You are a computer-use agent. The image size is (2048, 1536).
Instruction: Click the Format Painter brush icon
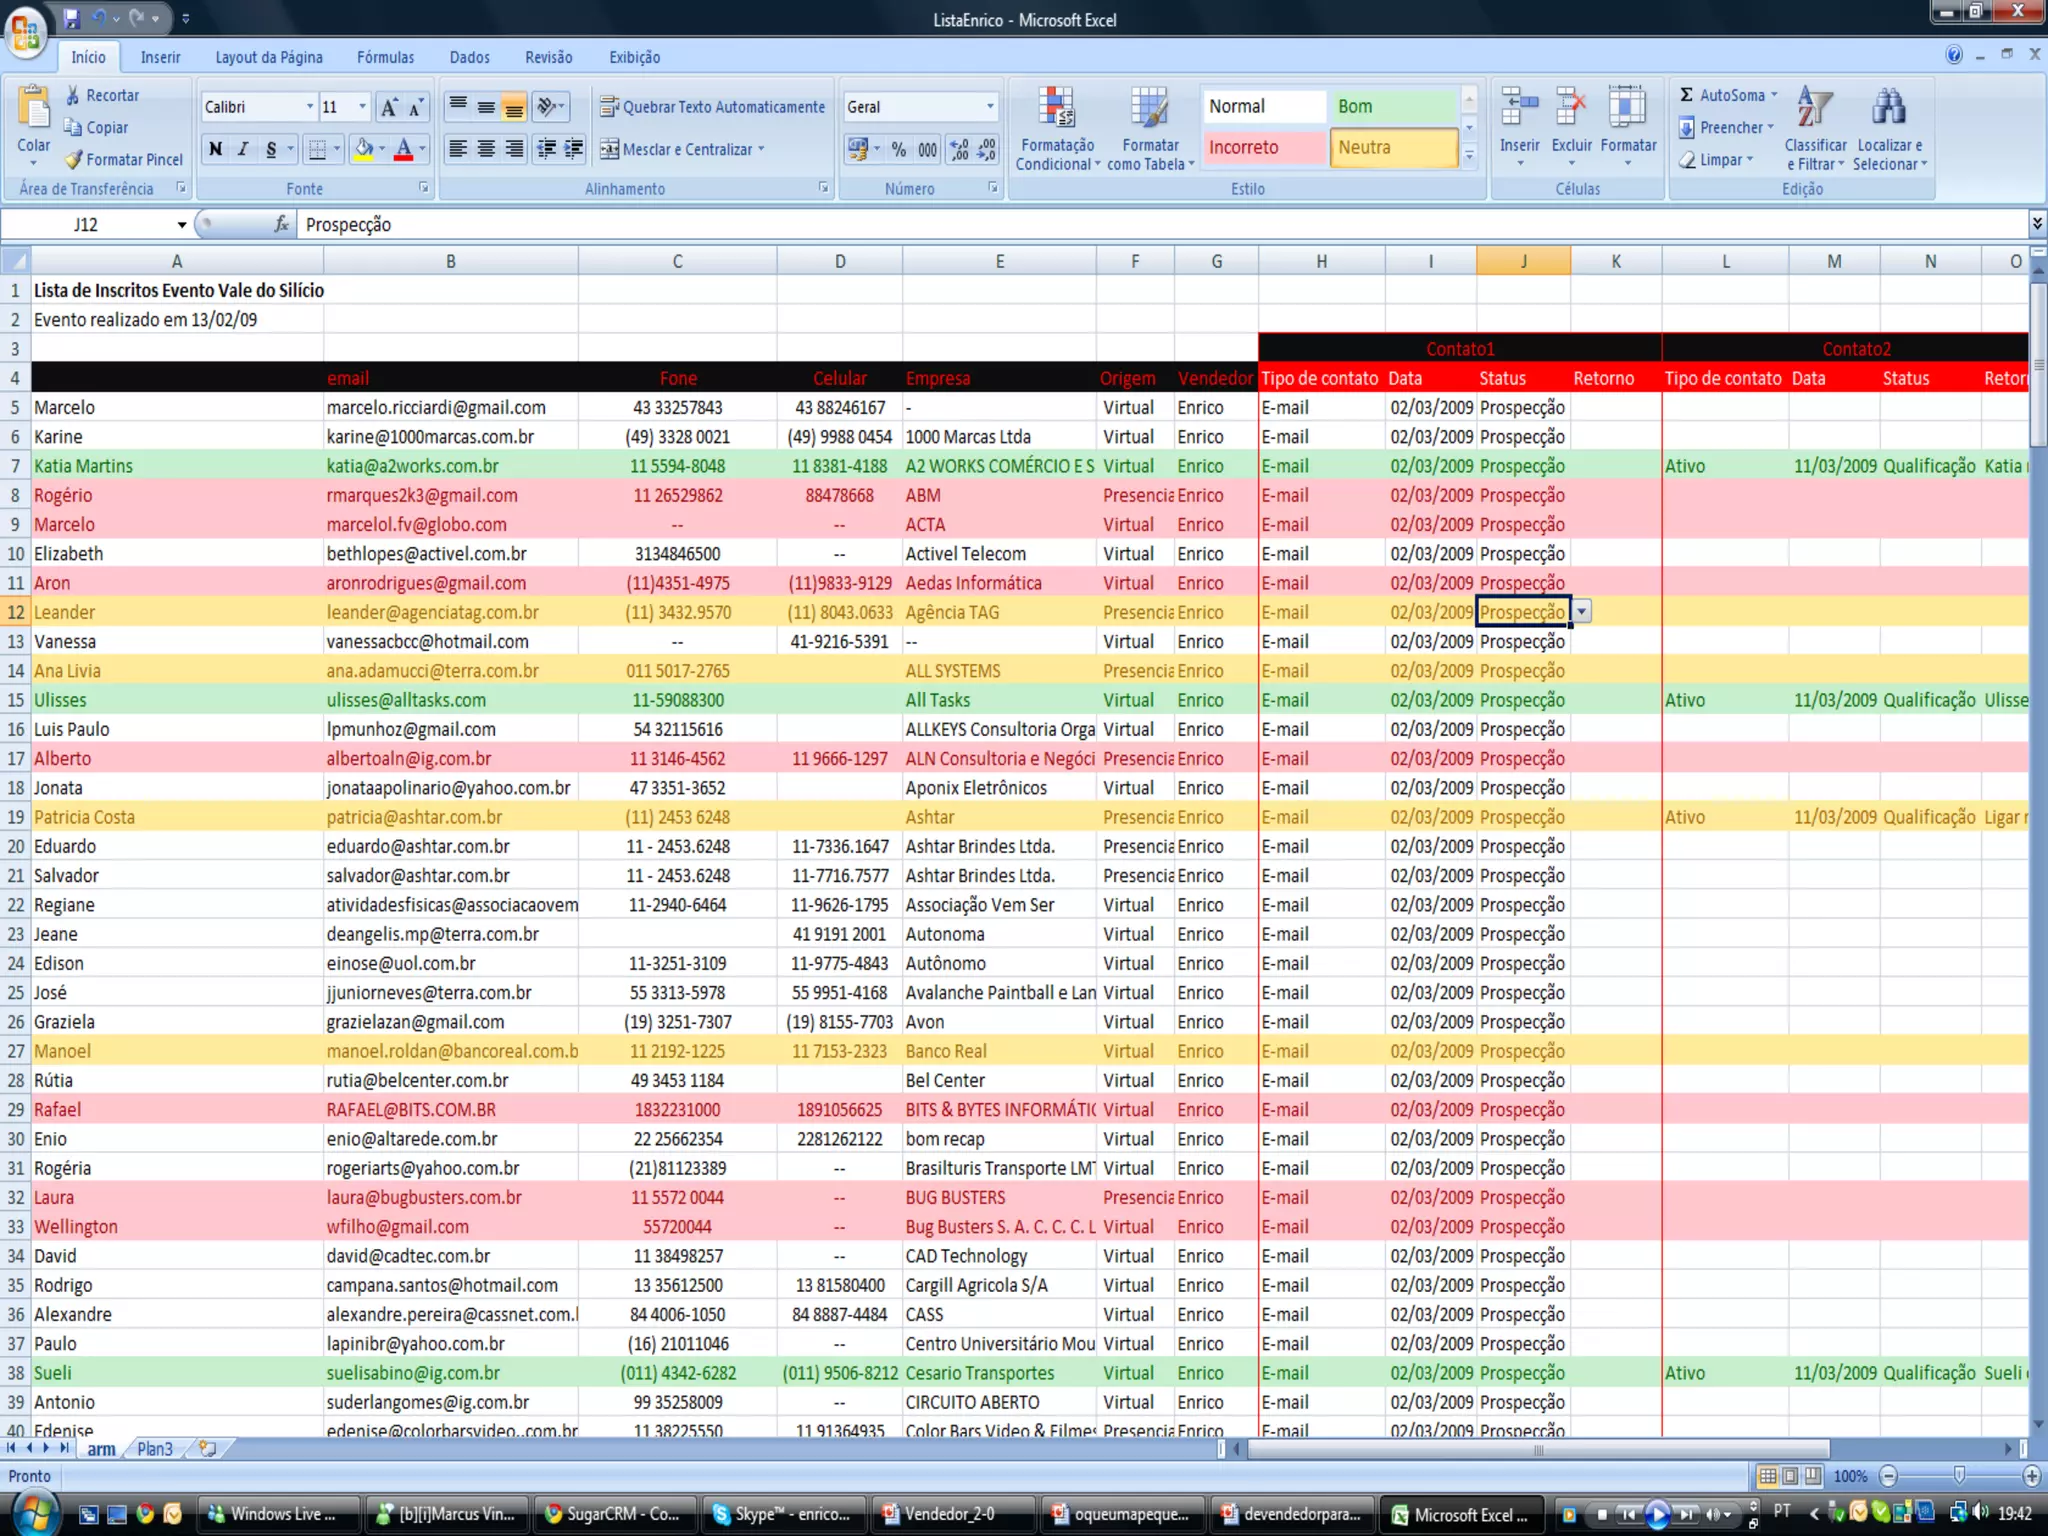coord(73,160)
